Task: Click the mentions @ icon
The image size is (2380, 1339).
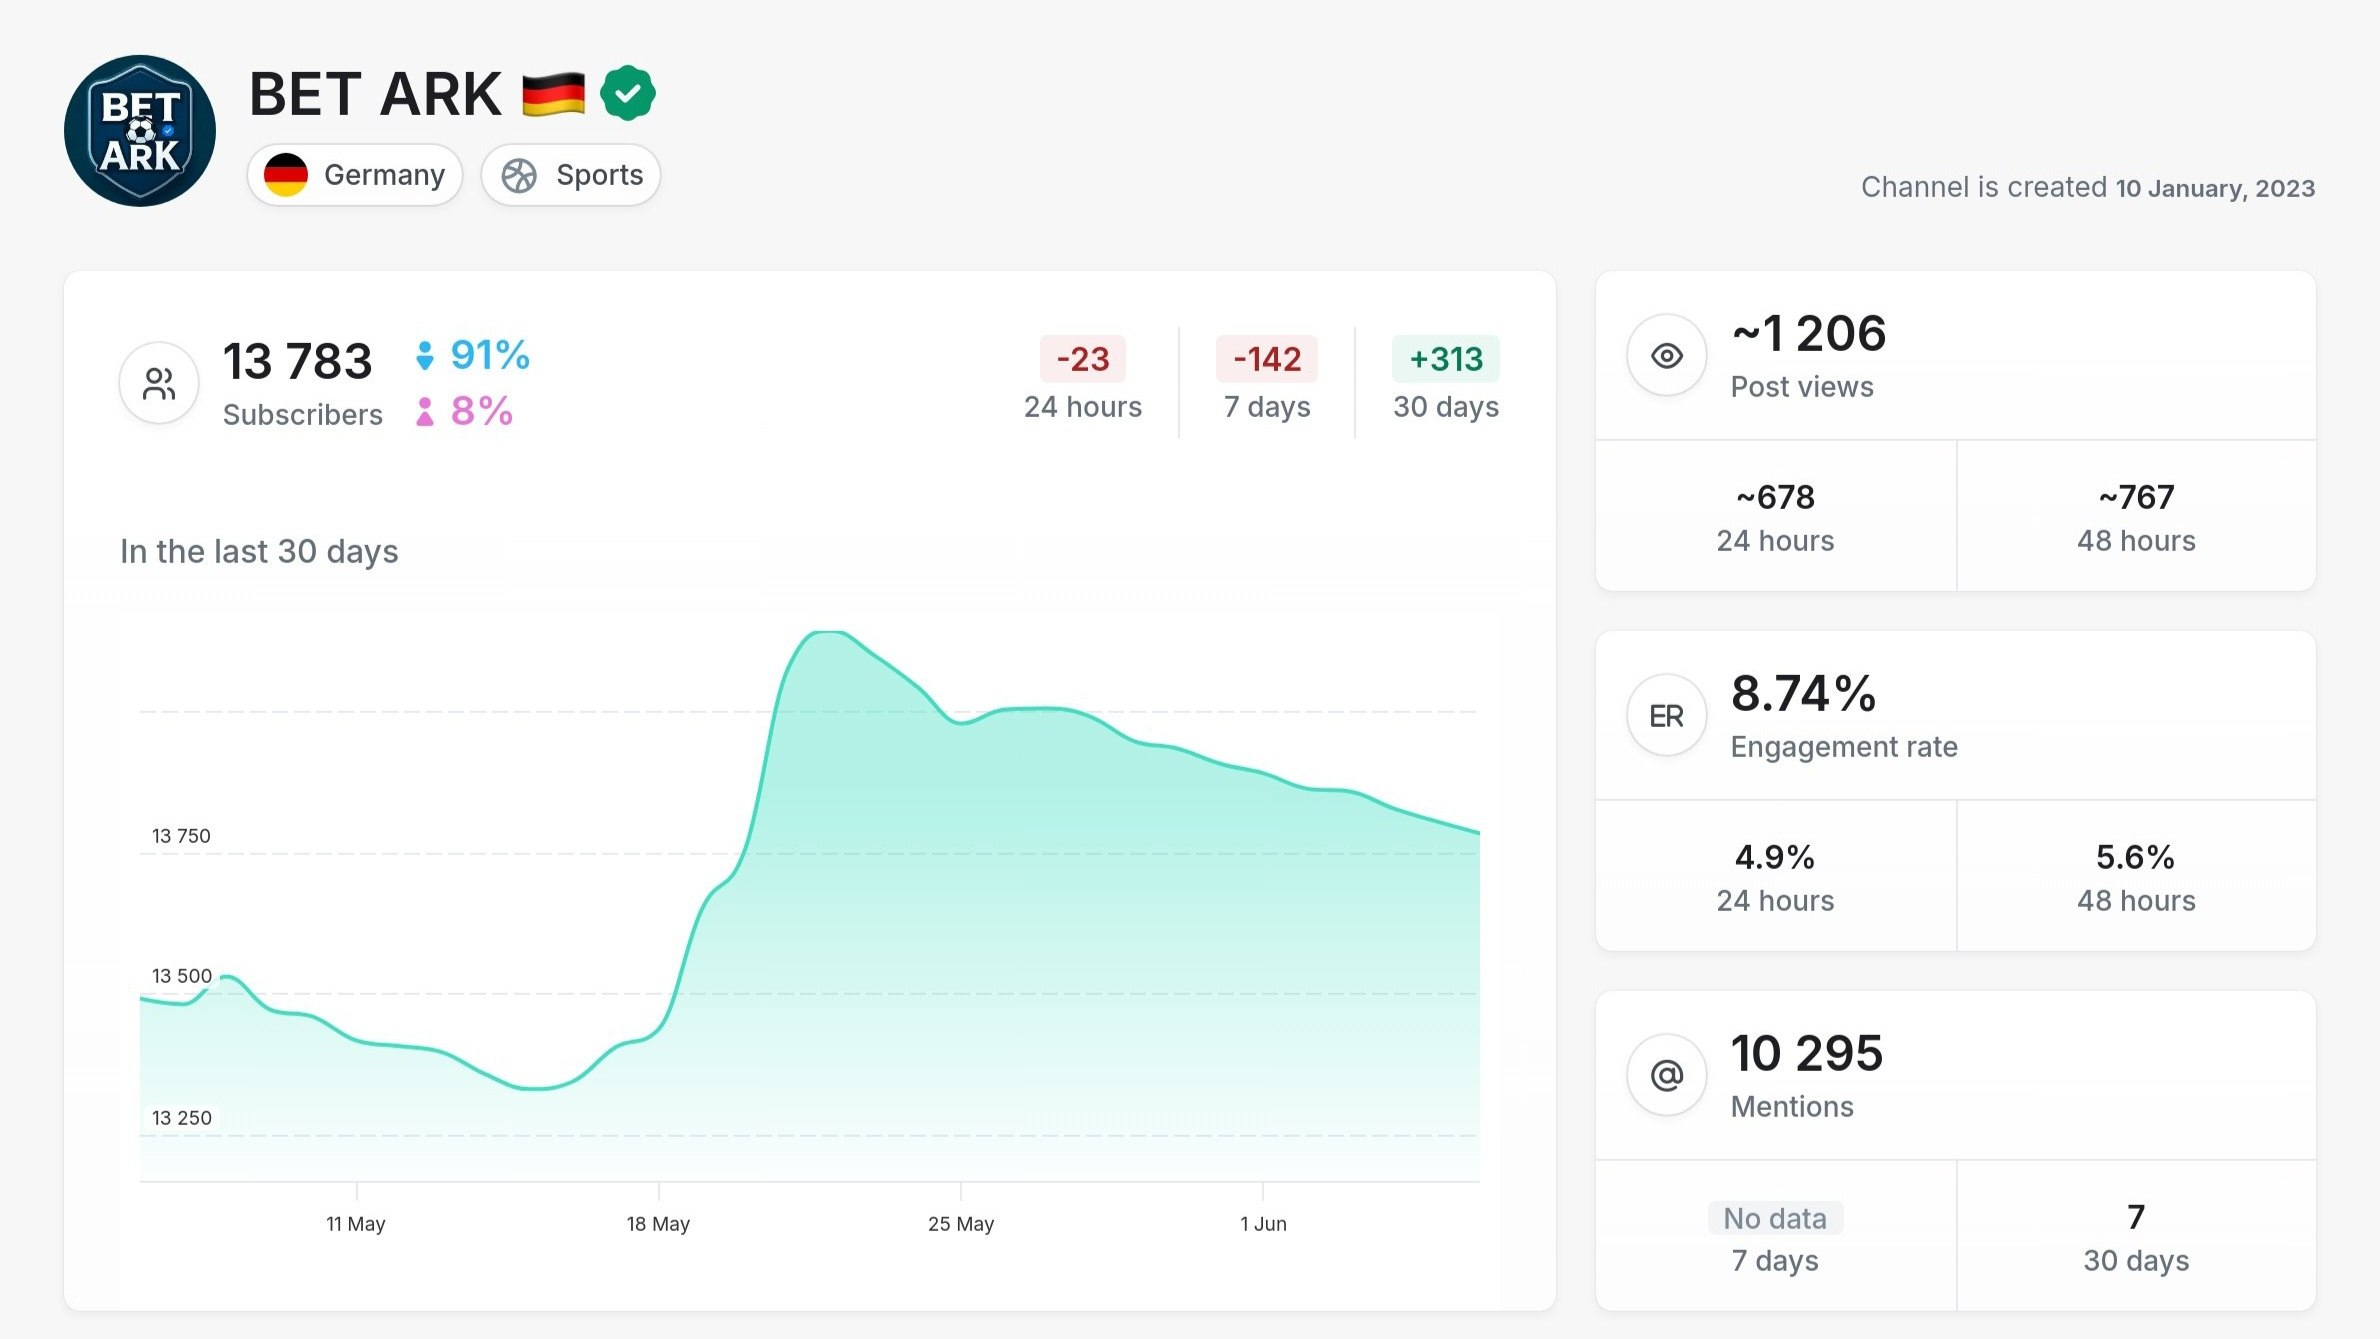Action: (x=1667, y=1075)
